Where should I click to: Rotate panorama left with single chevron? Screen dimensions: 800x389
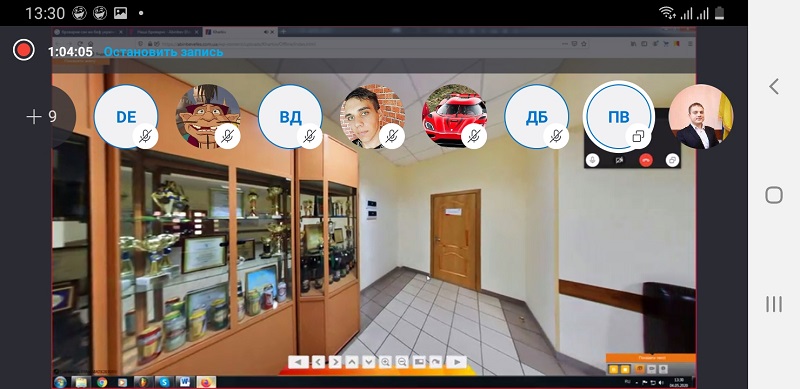(318, 362)
